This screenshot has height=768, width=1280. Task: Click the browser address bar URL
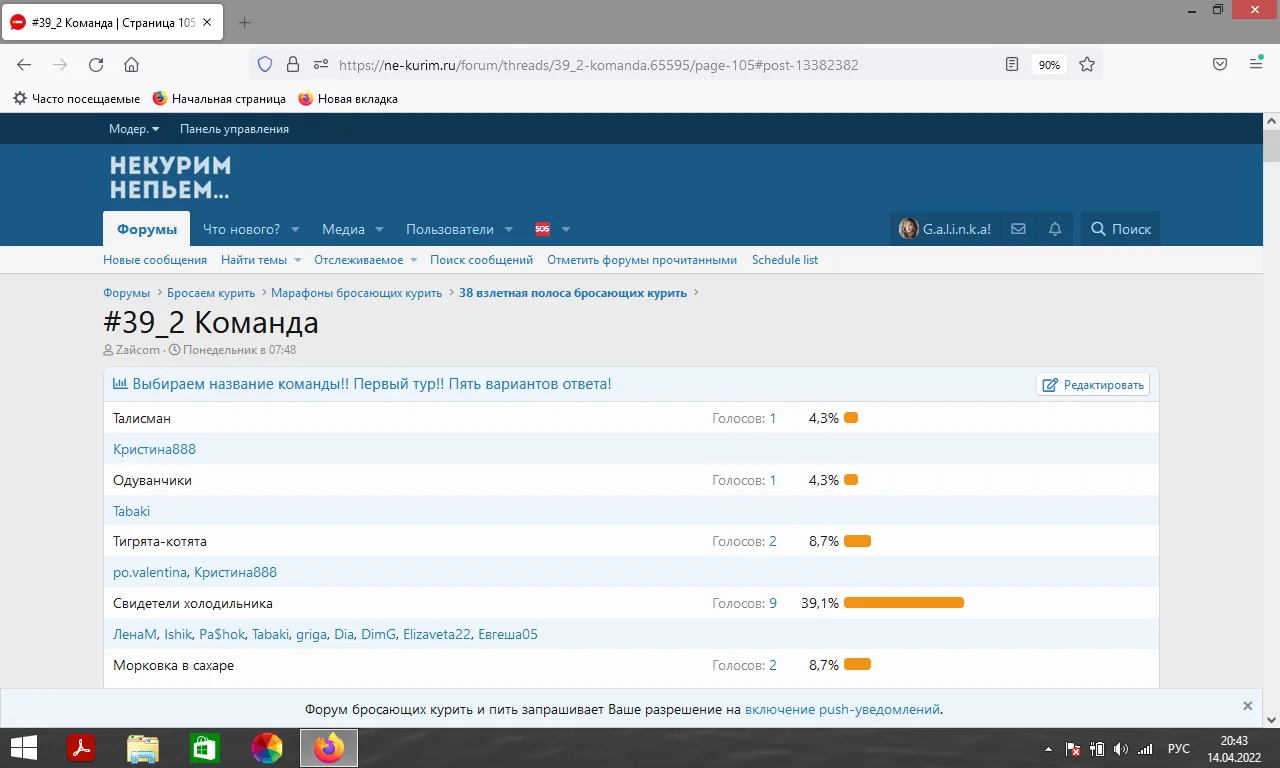598,65
